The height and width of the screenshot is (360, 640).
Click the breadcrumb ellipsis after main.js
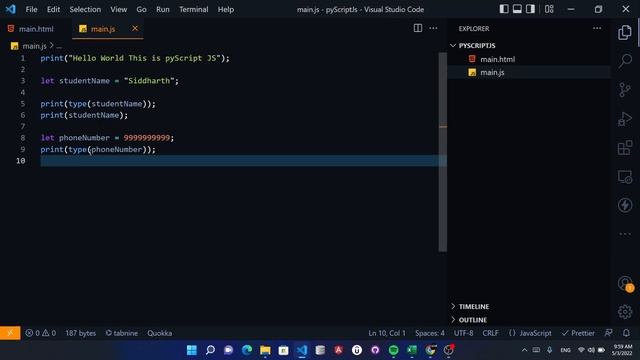(59, 47)
